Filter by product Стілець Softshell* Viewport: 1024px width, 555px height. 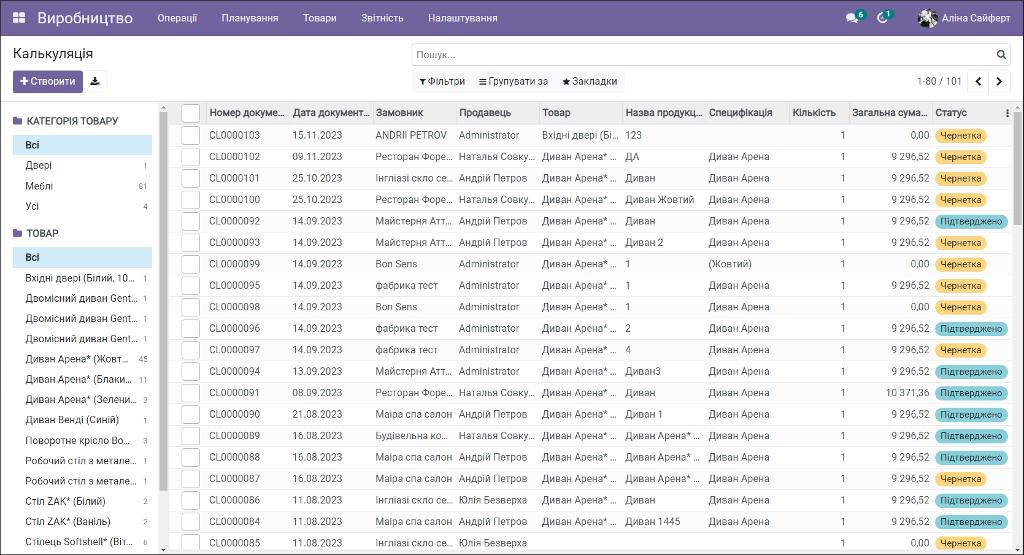point(82,542)
